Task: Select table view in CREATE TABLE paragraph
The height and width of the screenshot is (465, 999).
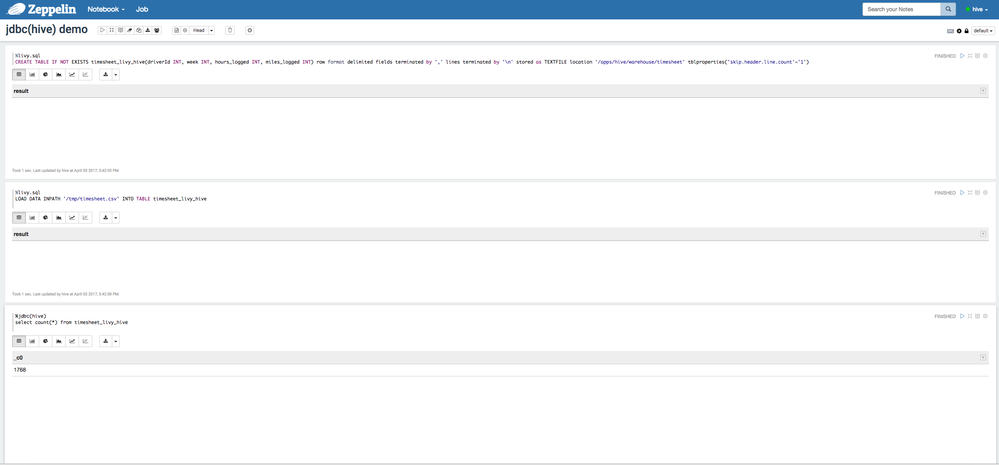Action: coord(19,75)
